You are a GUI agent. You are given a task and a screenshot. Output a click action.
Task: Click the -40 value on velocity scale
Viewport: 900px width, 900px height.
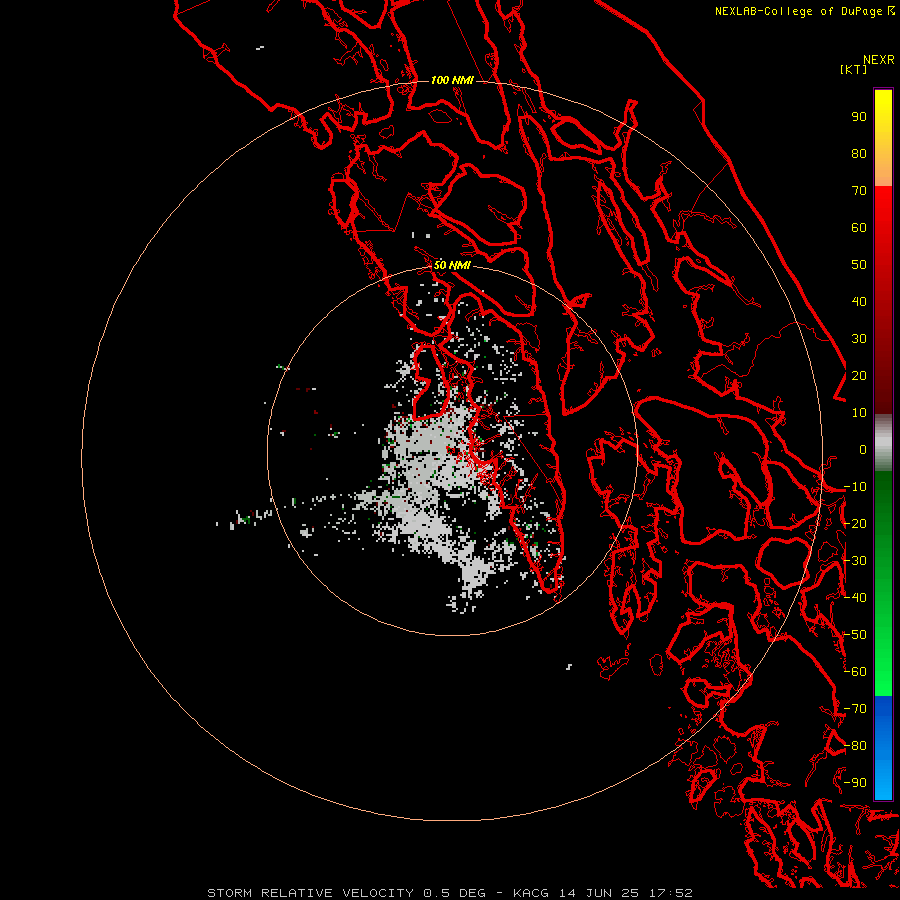(855, 598)
